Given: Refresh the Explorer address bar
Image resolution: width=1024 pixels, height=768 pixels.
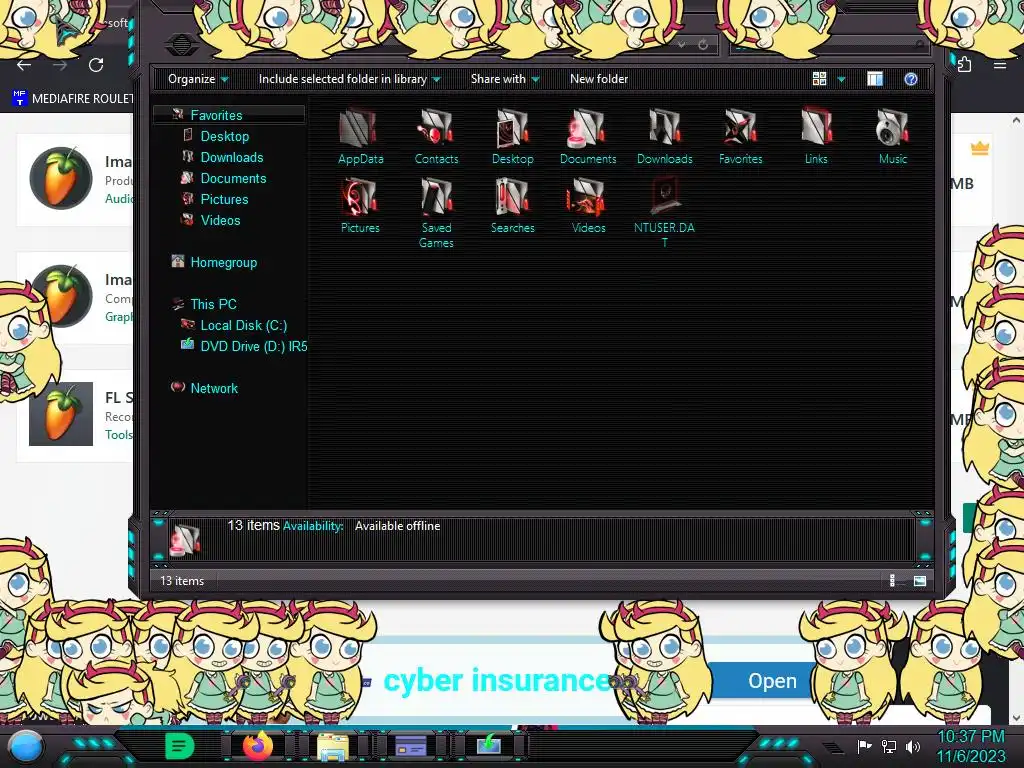Looking at the screenshot, I should pos(703,45).
